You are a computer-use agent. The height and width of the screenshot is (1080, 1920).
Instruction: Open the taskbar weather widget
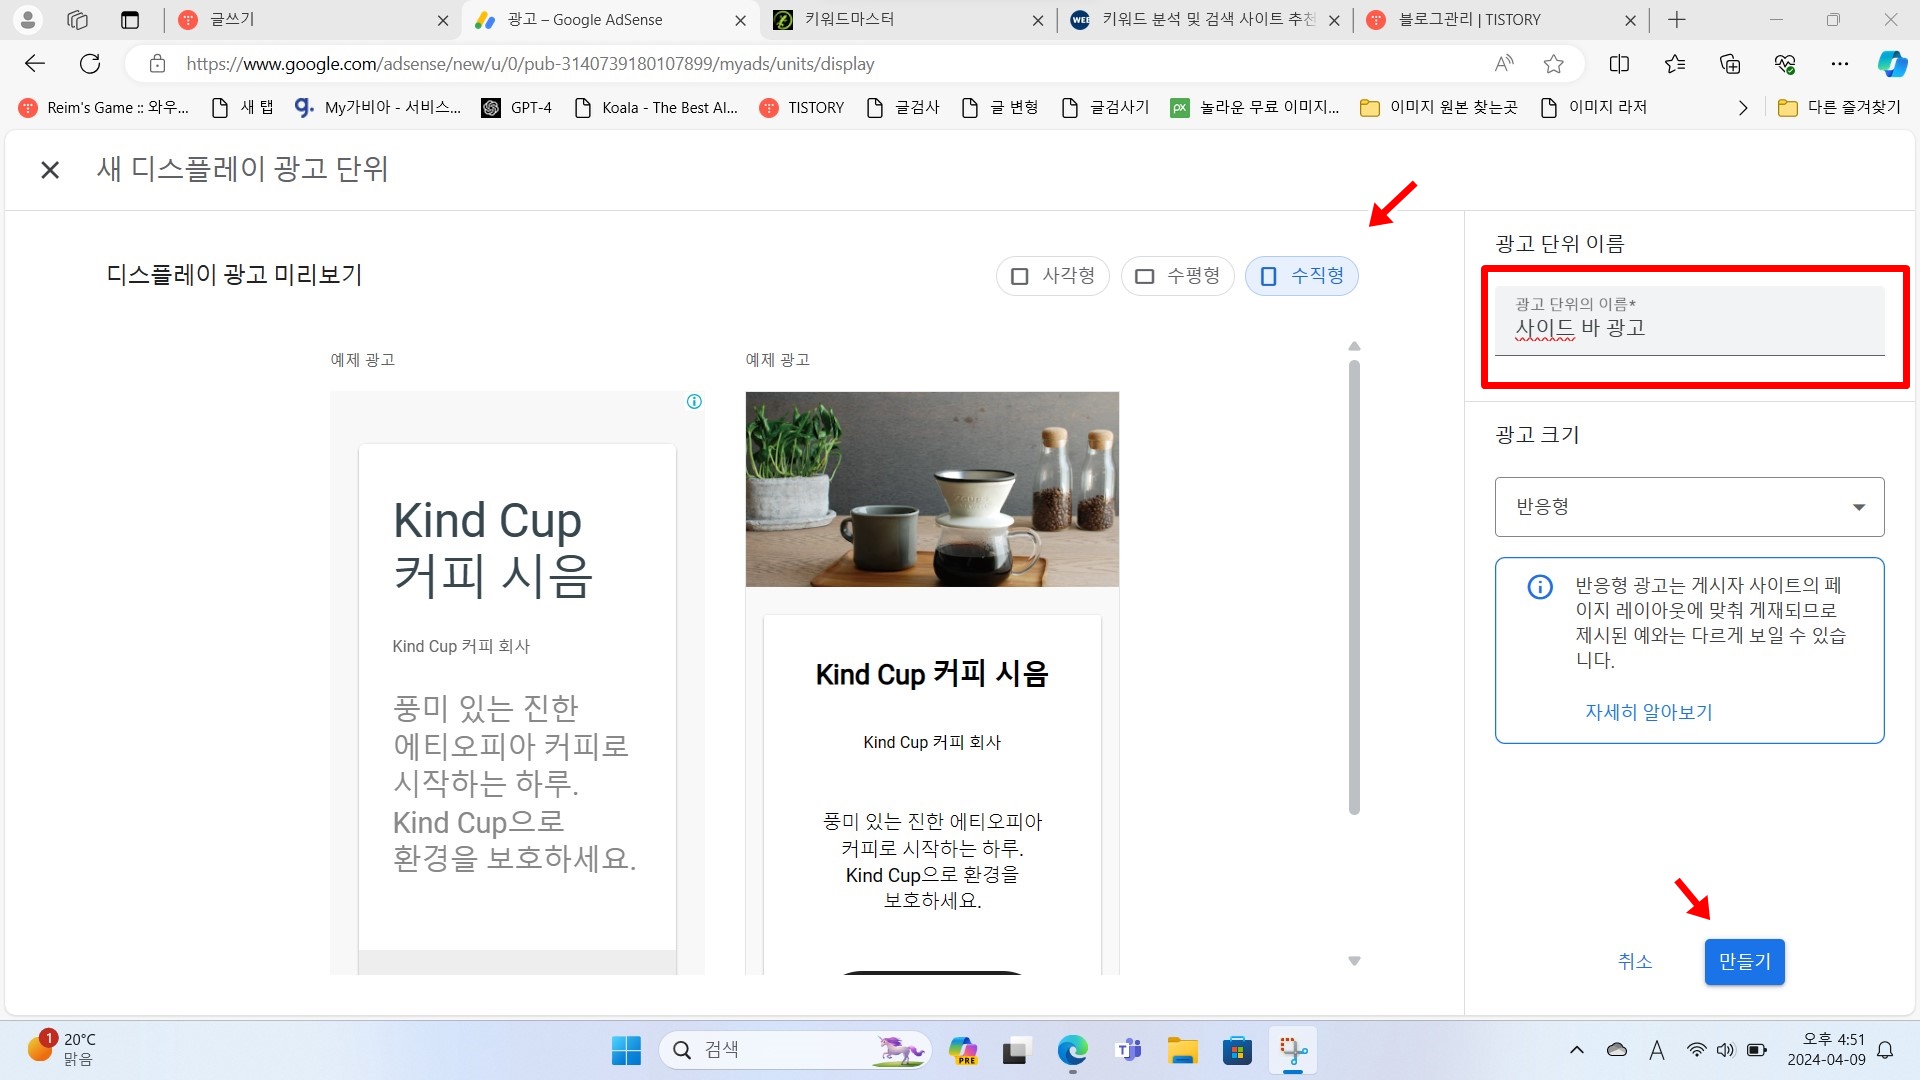[x=62, y=1050]
